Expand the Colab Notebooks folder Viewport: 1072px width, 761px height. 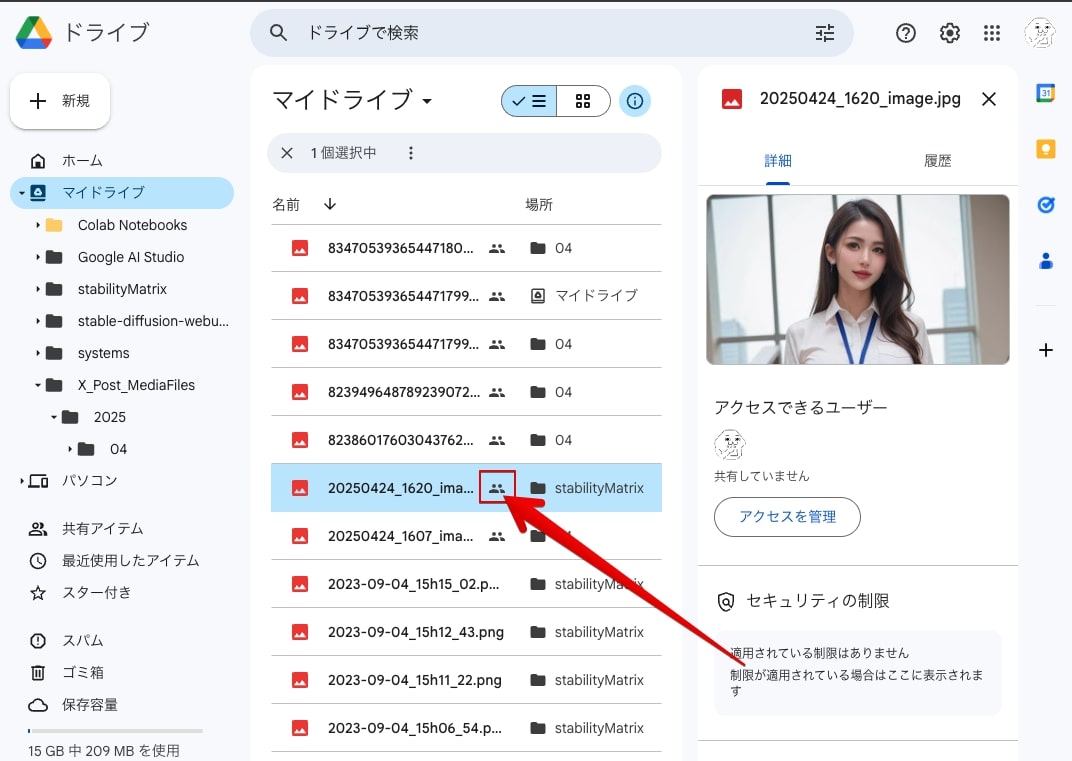38,225
